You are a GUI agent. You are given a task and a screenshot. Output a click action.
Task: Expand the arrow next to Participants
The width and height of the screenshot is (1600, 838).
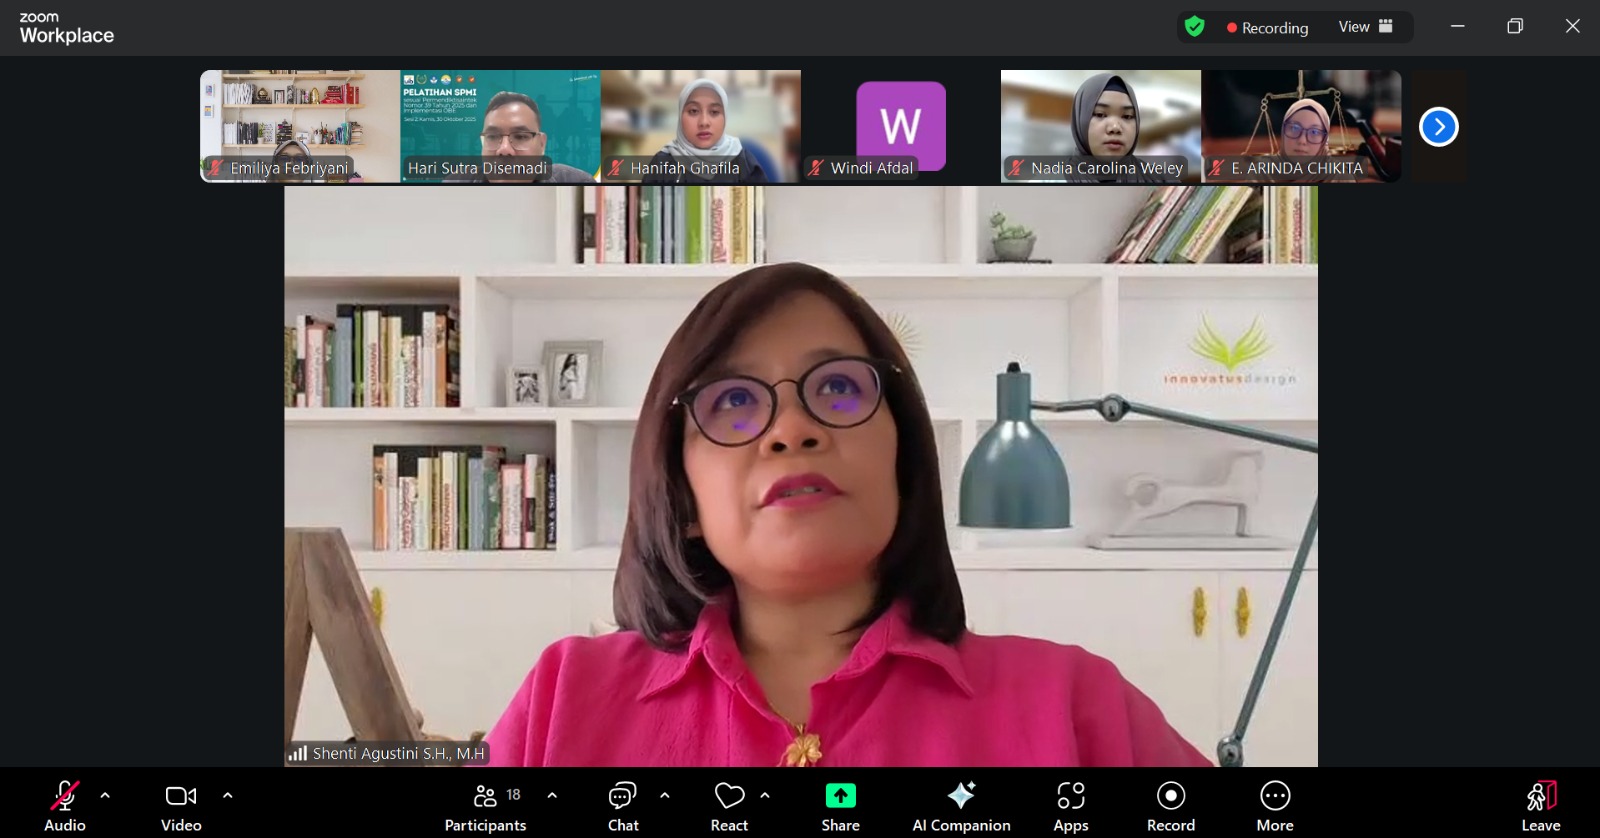(x=552, y=796)
